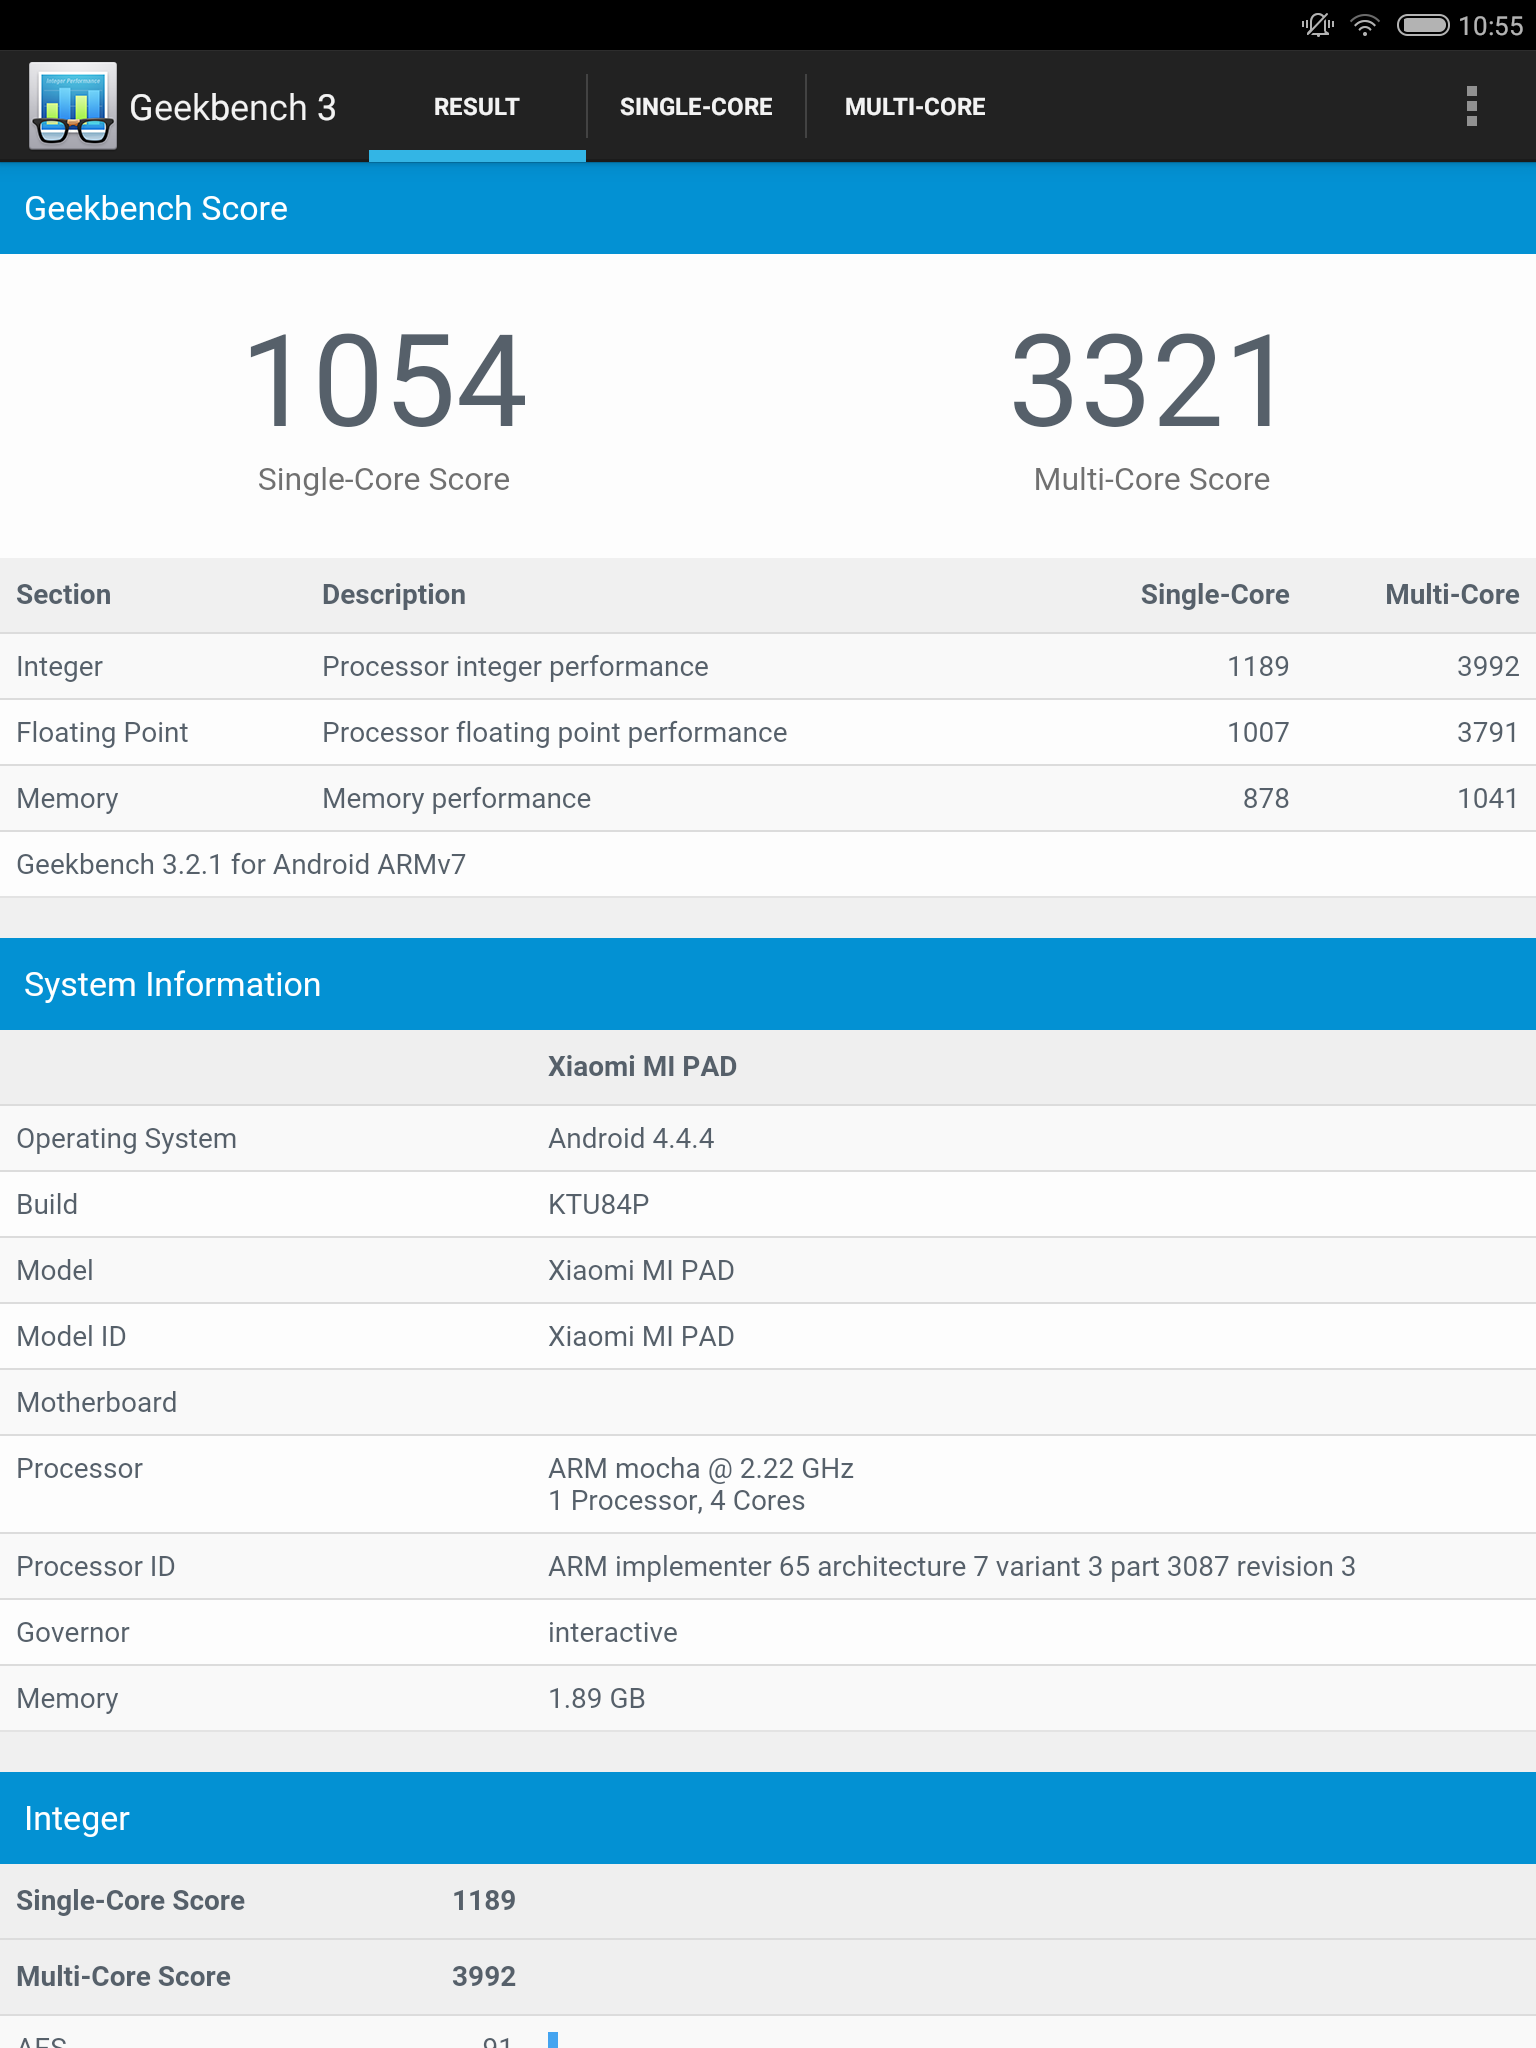Tap the Android 4.4.4 value

click(631, 1138)
